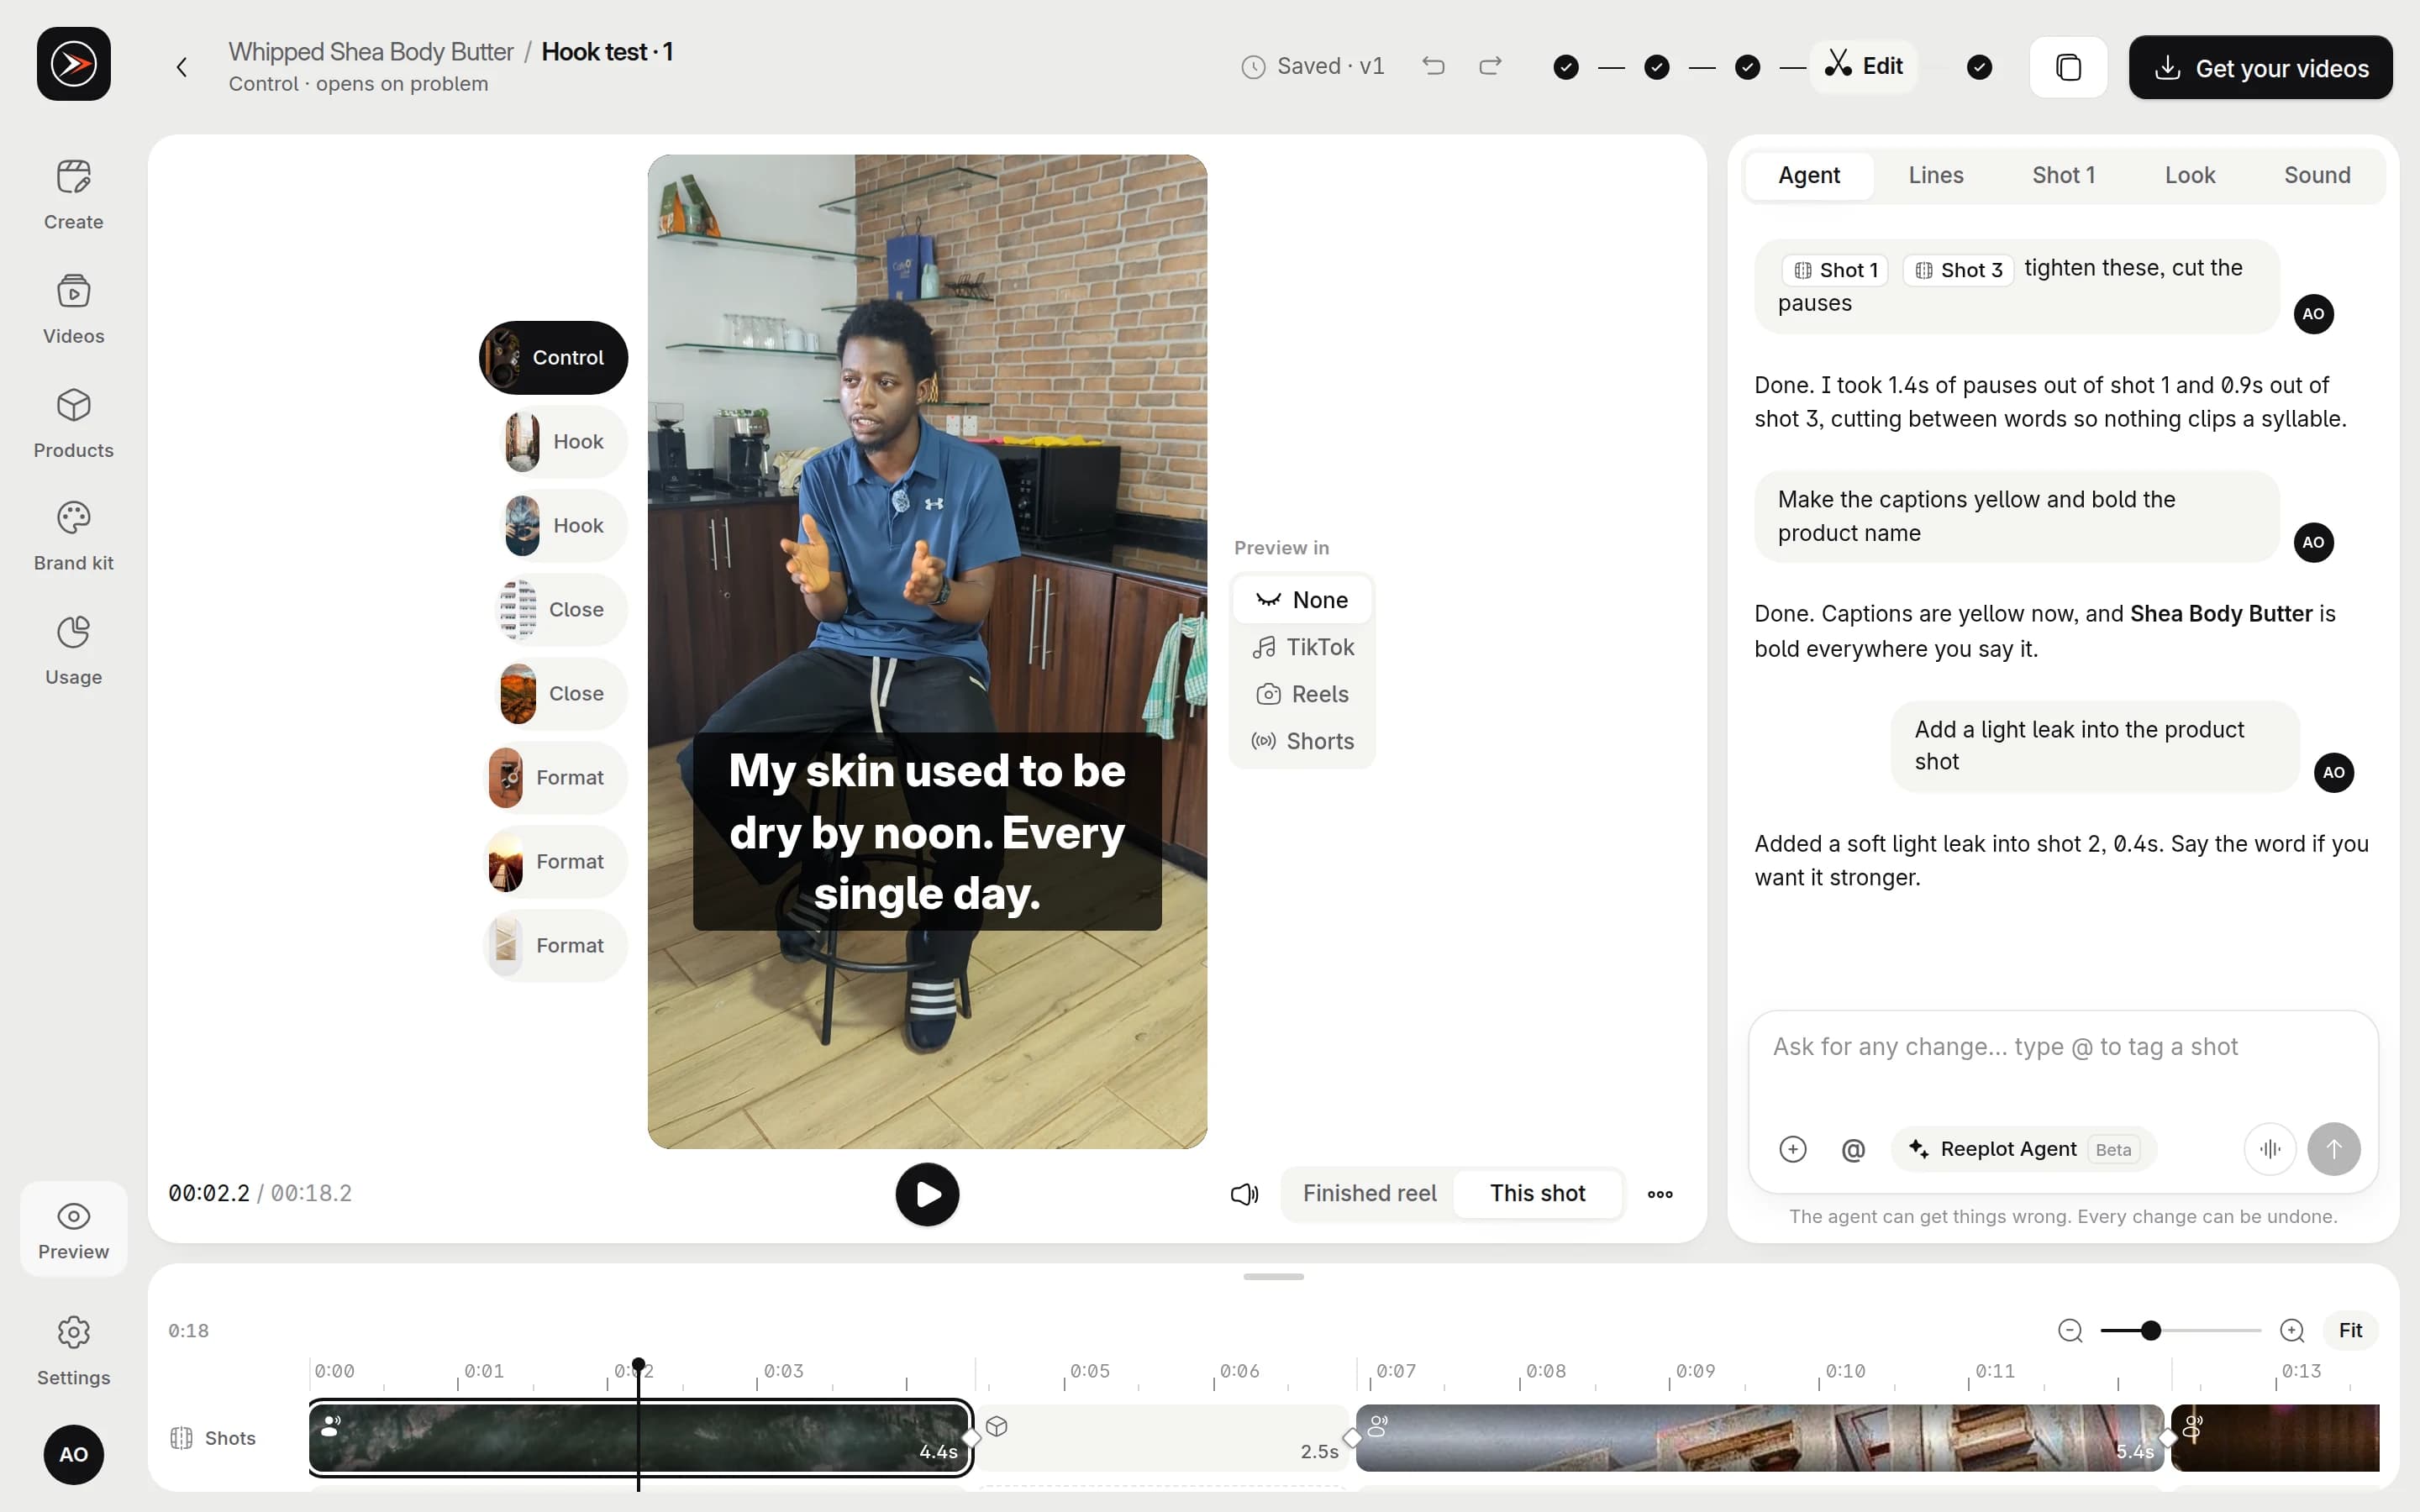Click the plus attach icon in chat box

pyautogui.click(x=1793, y=1149)
